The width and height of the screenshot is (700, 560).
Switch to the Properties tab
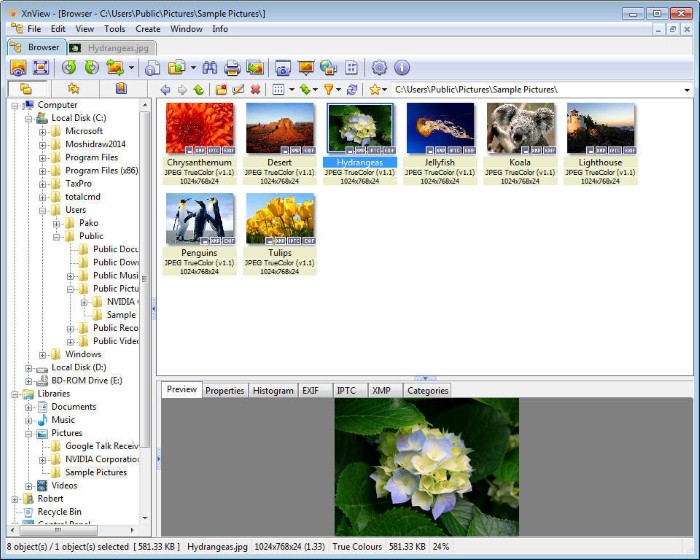tap(225, 391)
